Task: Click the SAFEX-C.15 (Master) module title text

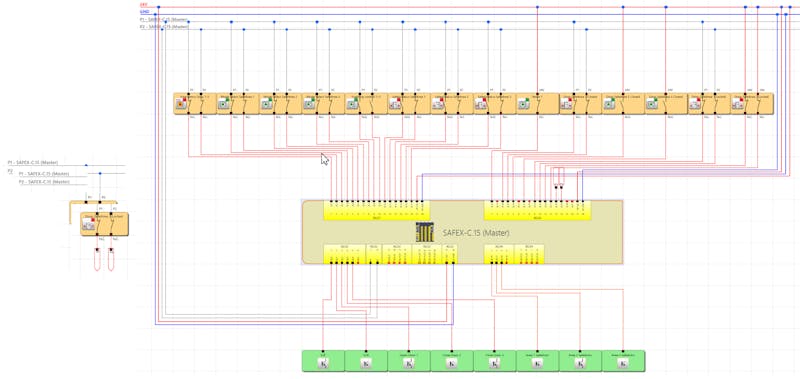Action: [x=476, y=233]
